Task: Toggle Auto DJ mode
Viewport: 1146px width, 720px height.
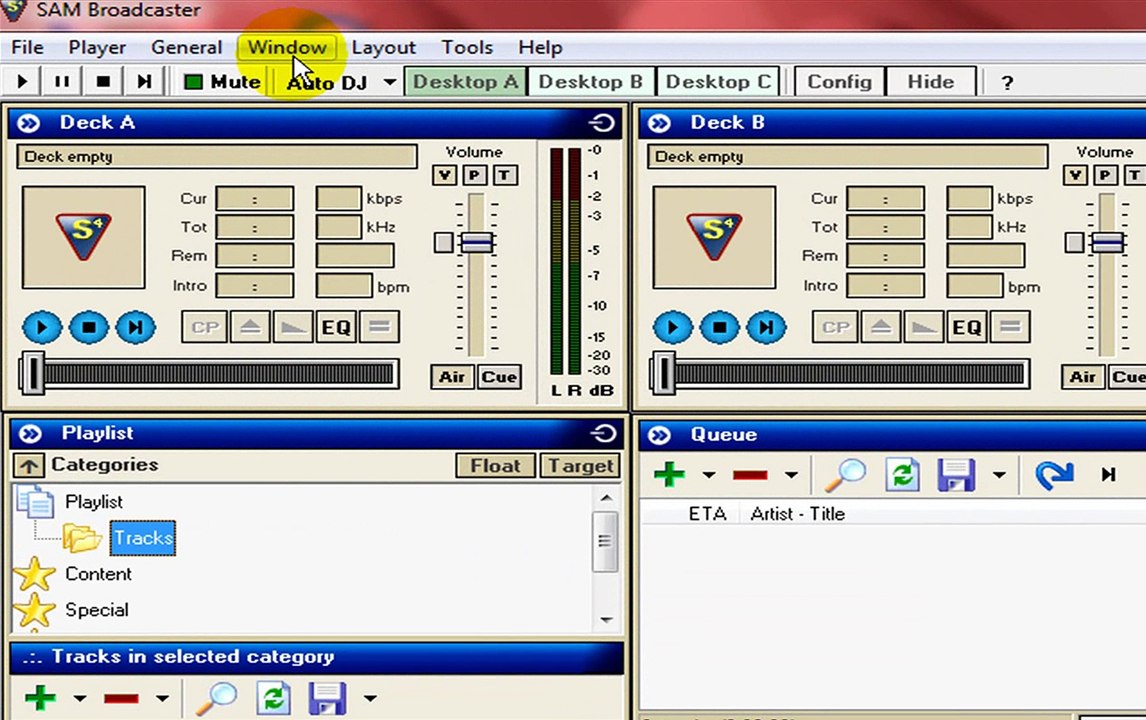Action: click(327, 83)
